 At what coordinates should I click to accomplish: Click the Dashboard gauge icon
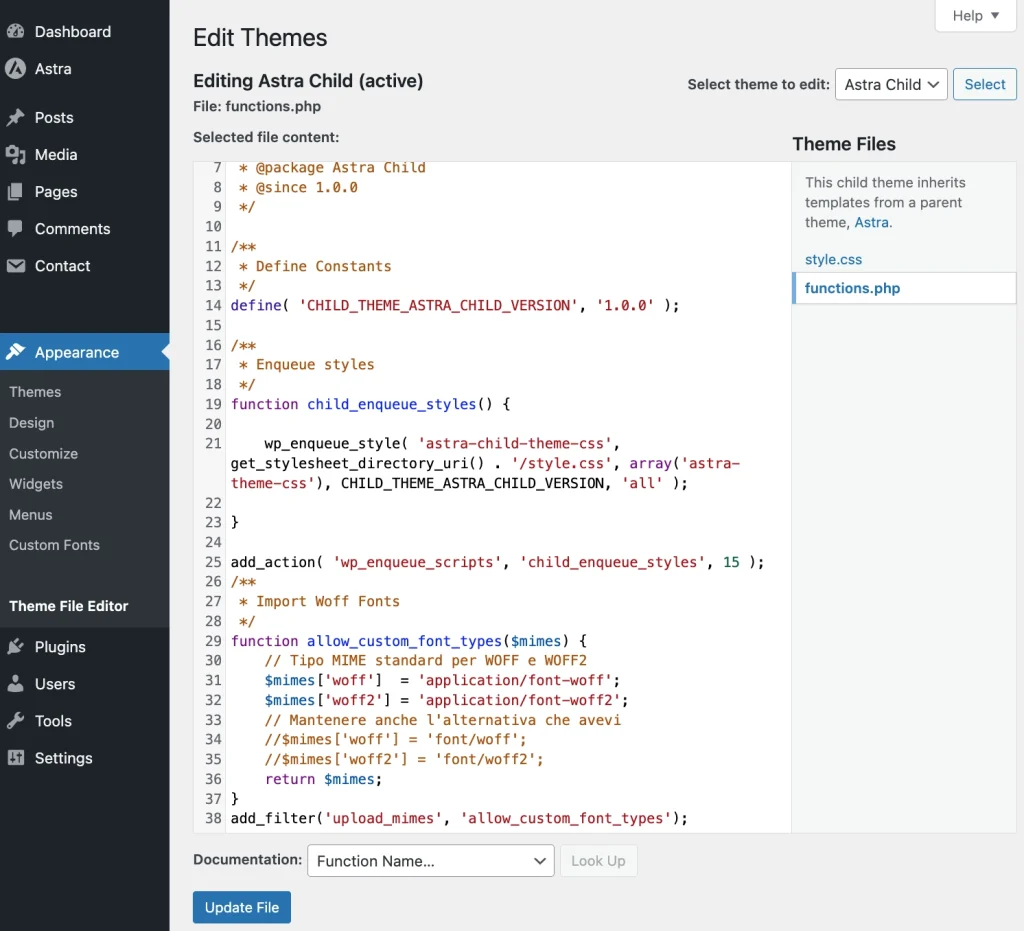[16, 31]
